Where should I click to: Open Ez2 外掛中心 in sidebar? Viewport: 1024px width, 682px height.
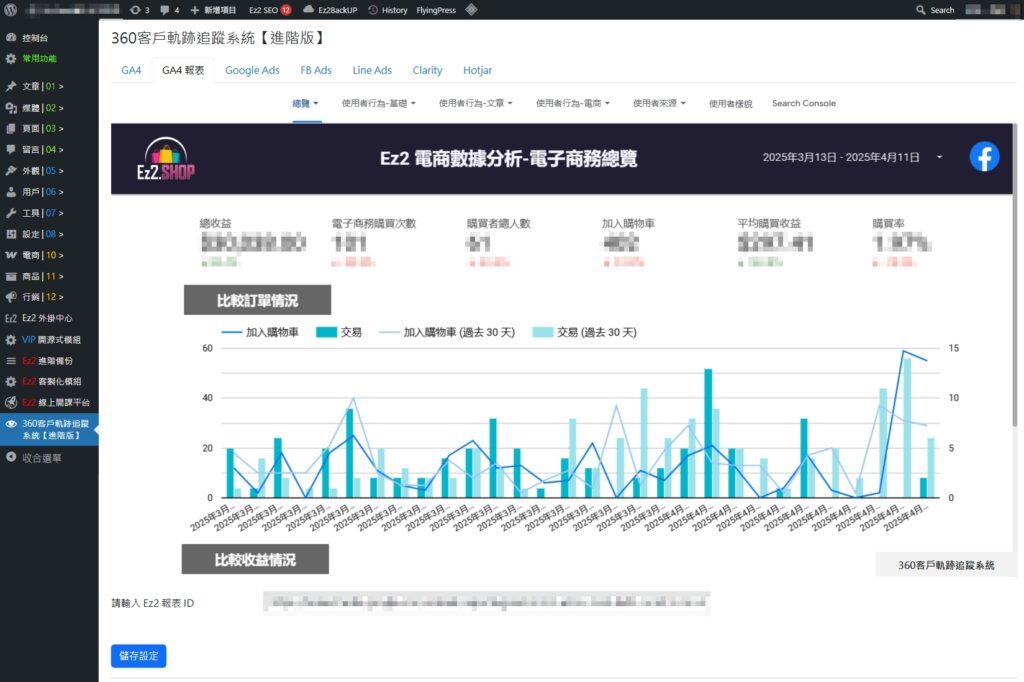click(x=47, y=318)
